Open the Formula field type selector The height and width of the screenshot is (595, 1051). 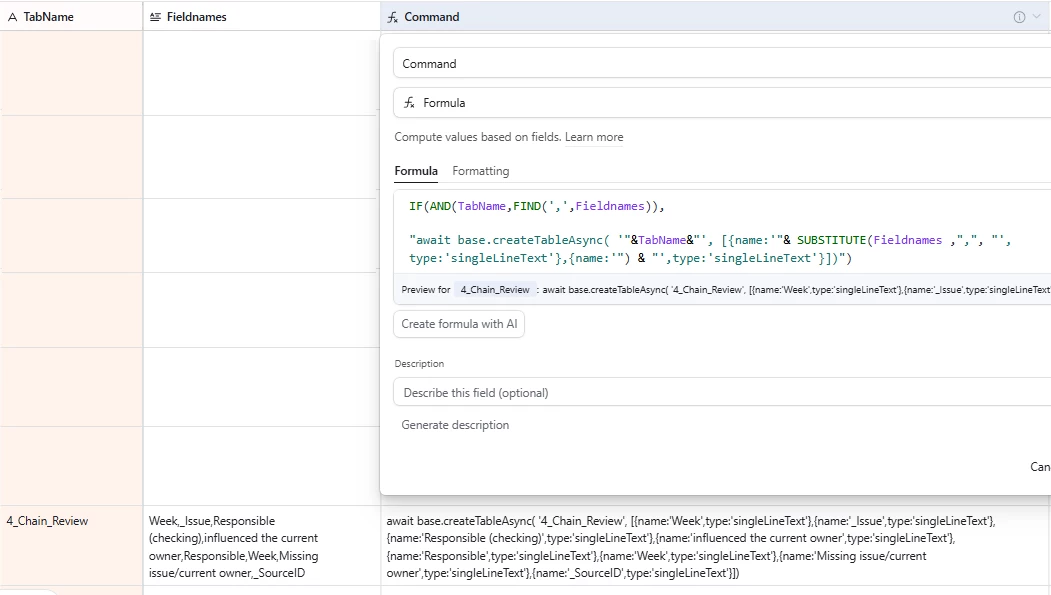click(x=722, y=103)
